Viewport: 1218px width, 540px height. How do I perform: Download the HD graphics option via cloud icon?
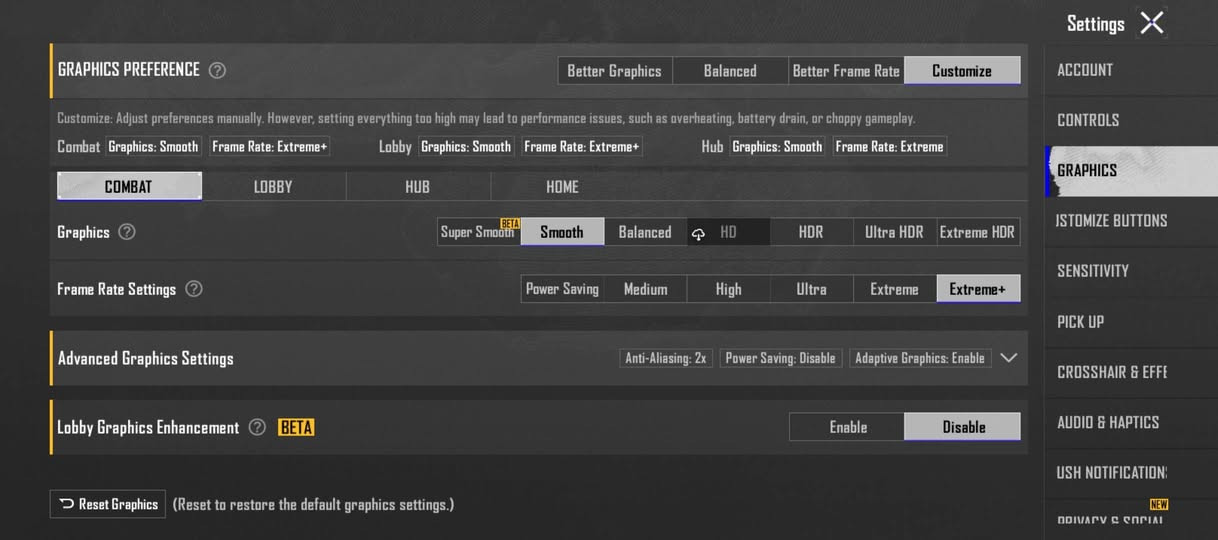click(699, 233)
